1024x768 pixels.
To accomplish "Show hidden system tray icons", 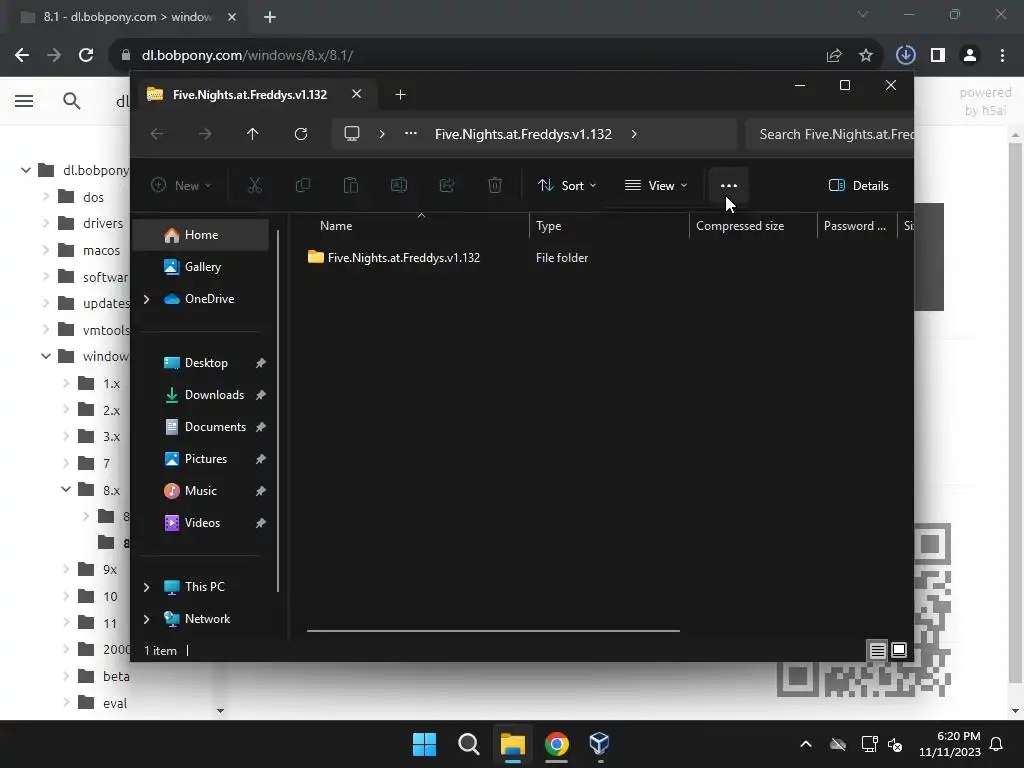I will click(x=806, y=744).
